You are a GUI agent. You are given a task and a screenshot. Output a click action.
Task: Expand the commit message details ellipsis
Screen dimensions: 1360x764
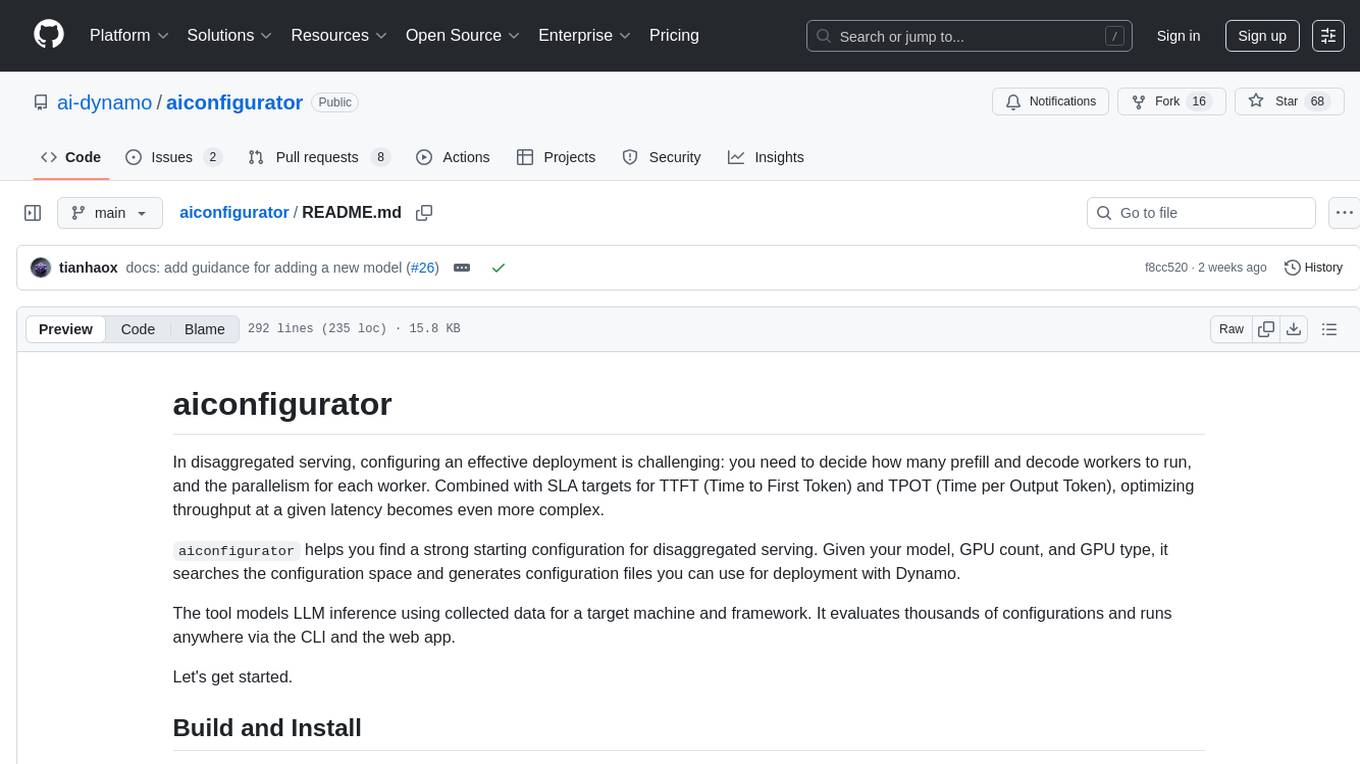pyautogui.click(x=462, y=268)
